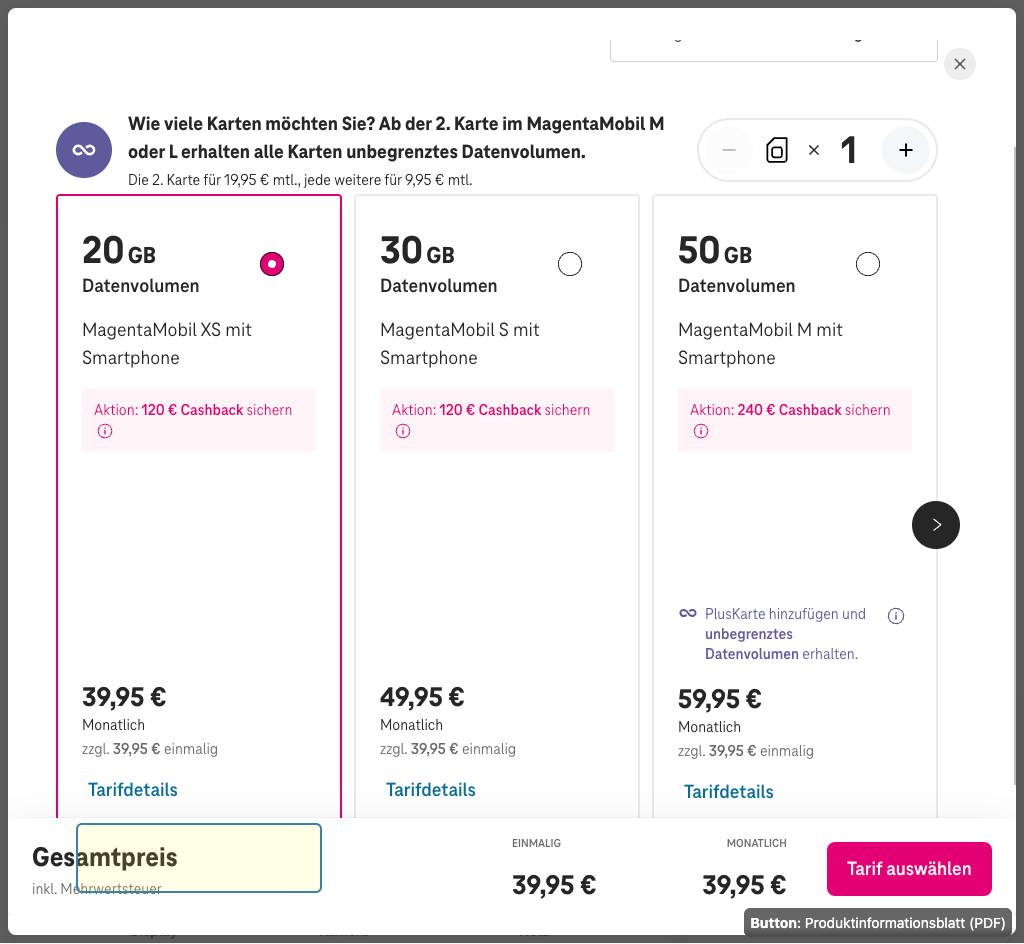Open info icon under the 50 GB cashback offer

point(701,430)
